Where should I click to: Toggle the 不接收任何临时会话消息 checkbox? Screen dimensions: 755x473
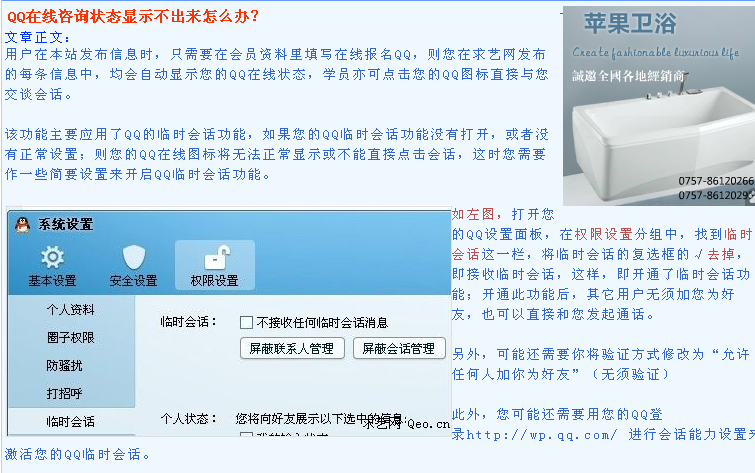pos(247,322)
